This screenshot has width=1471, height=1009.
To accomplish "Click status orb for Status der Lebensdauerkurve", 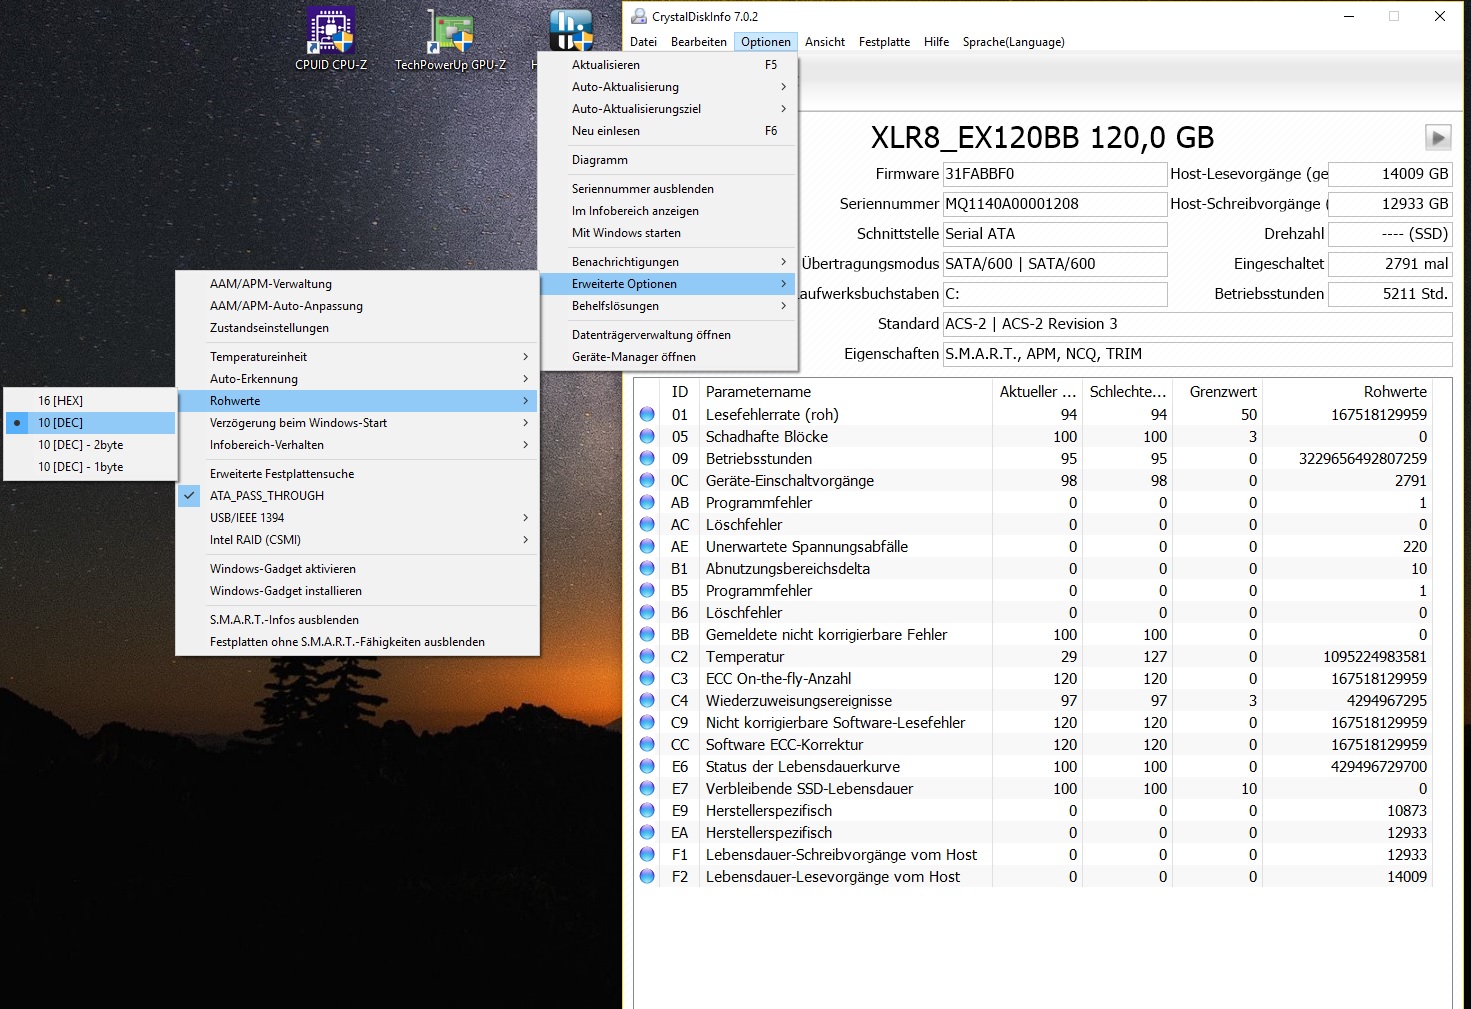I will tap(647, 766).
